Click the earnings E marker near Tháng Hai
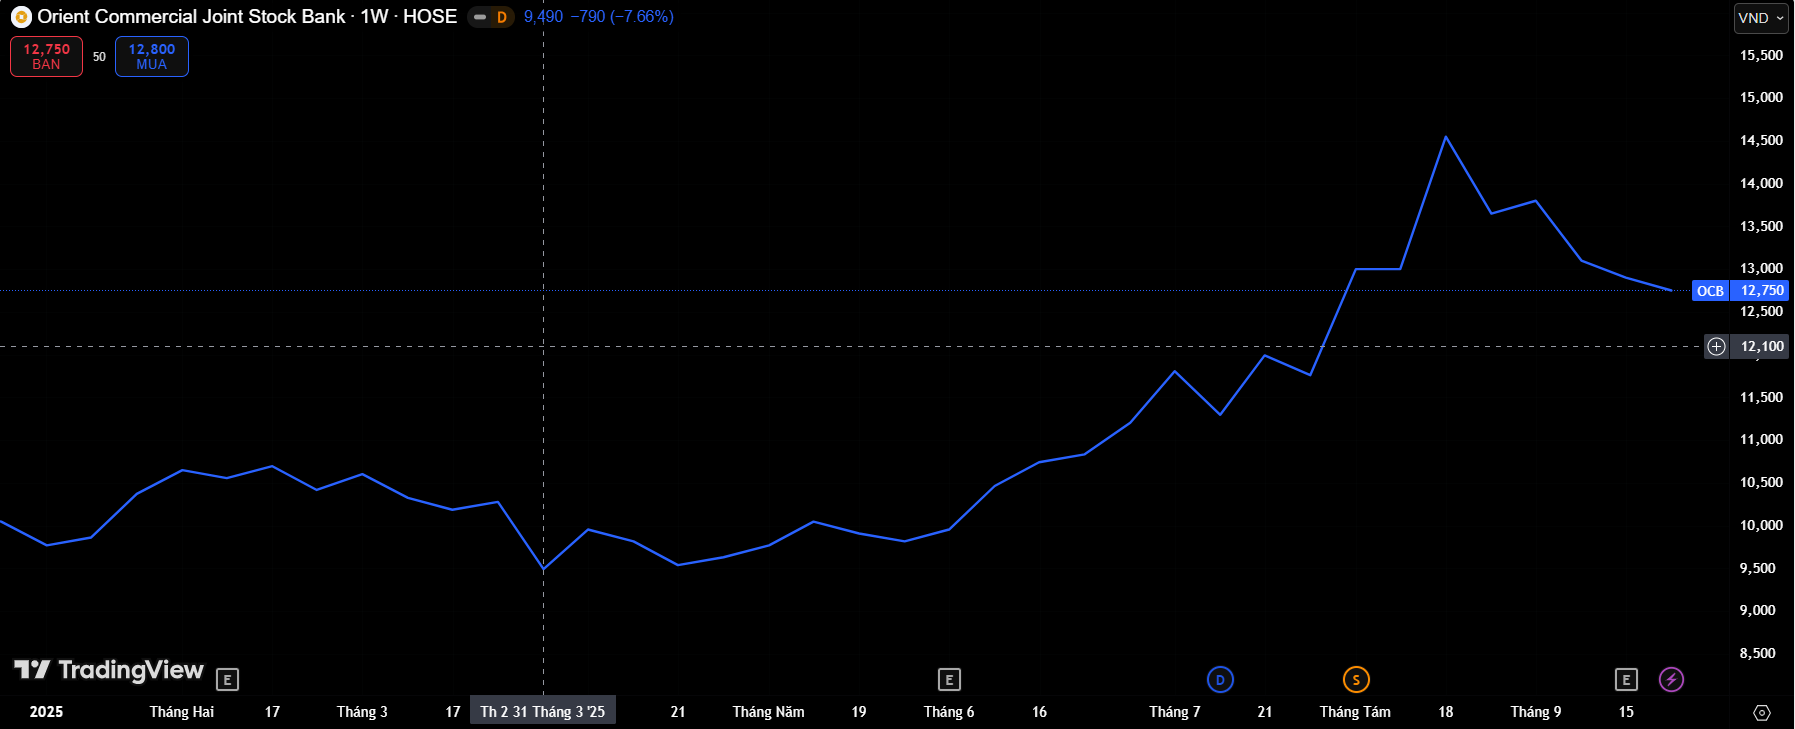 point(227,680)
